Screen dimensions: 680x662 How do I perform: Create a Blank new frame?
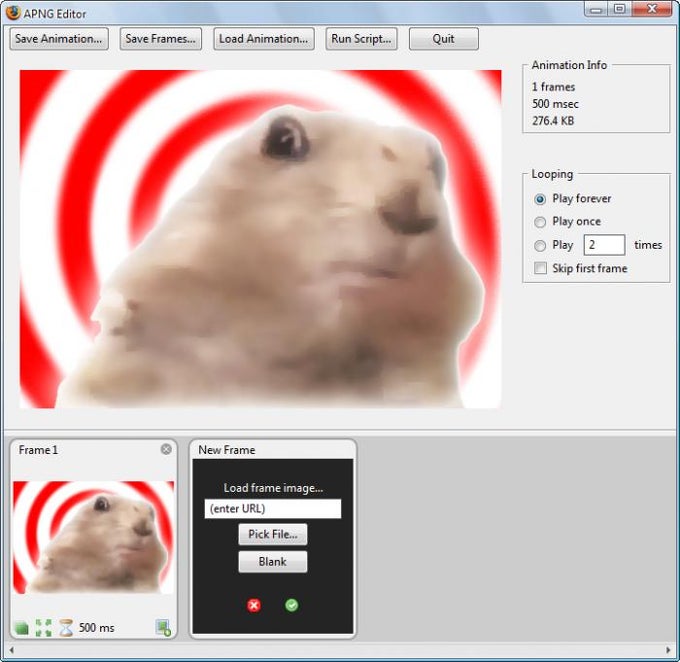[273, 562]
